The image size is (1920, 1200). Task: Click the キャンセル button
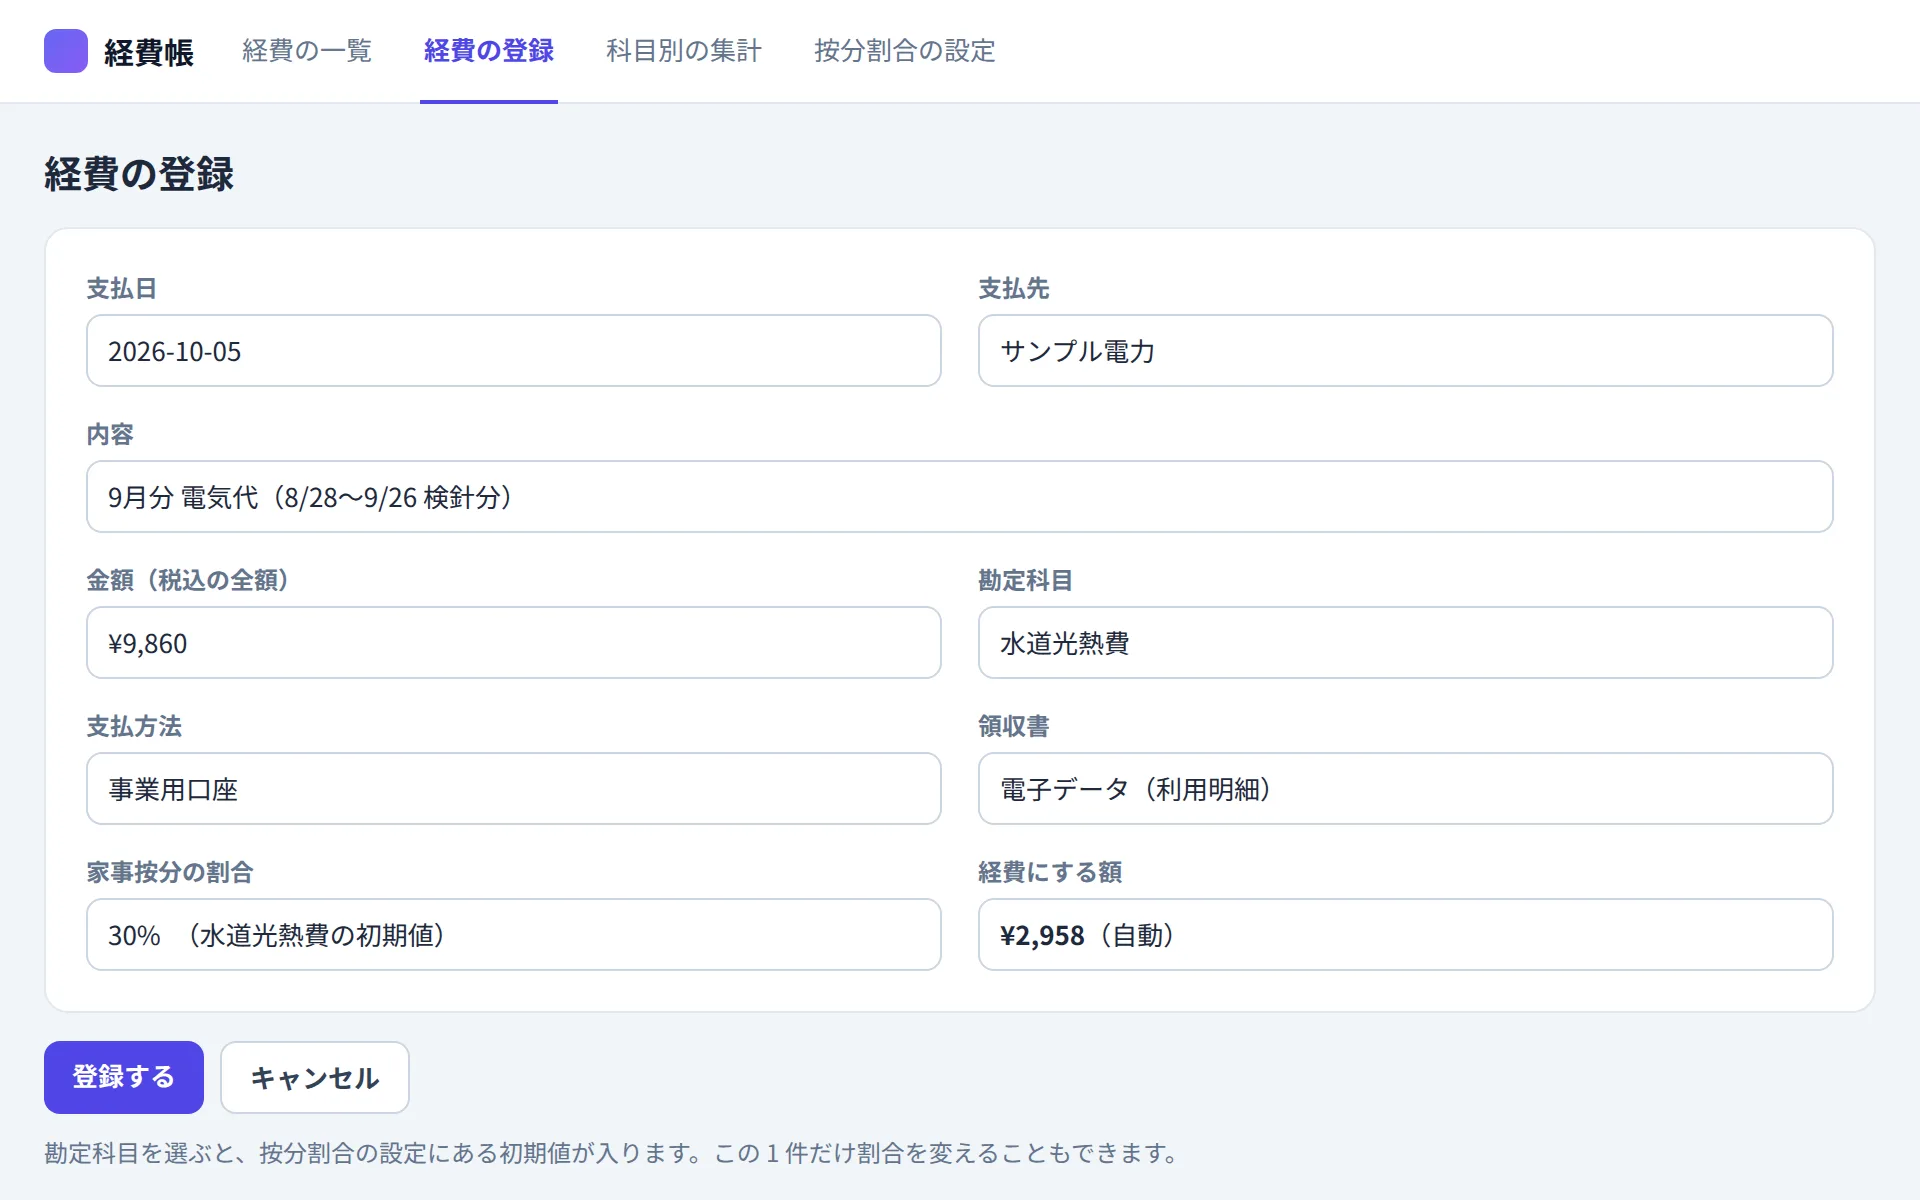click(x=315, y=1077)
